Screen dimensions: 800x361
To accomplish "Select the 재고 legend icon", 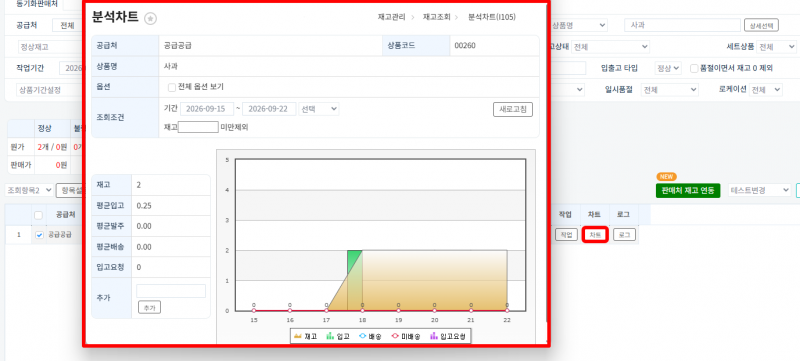I will pos(298,336).
